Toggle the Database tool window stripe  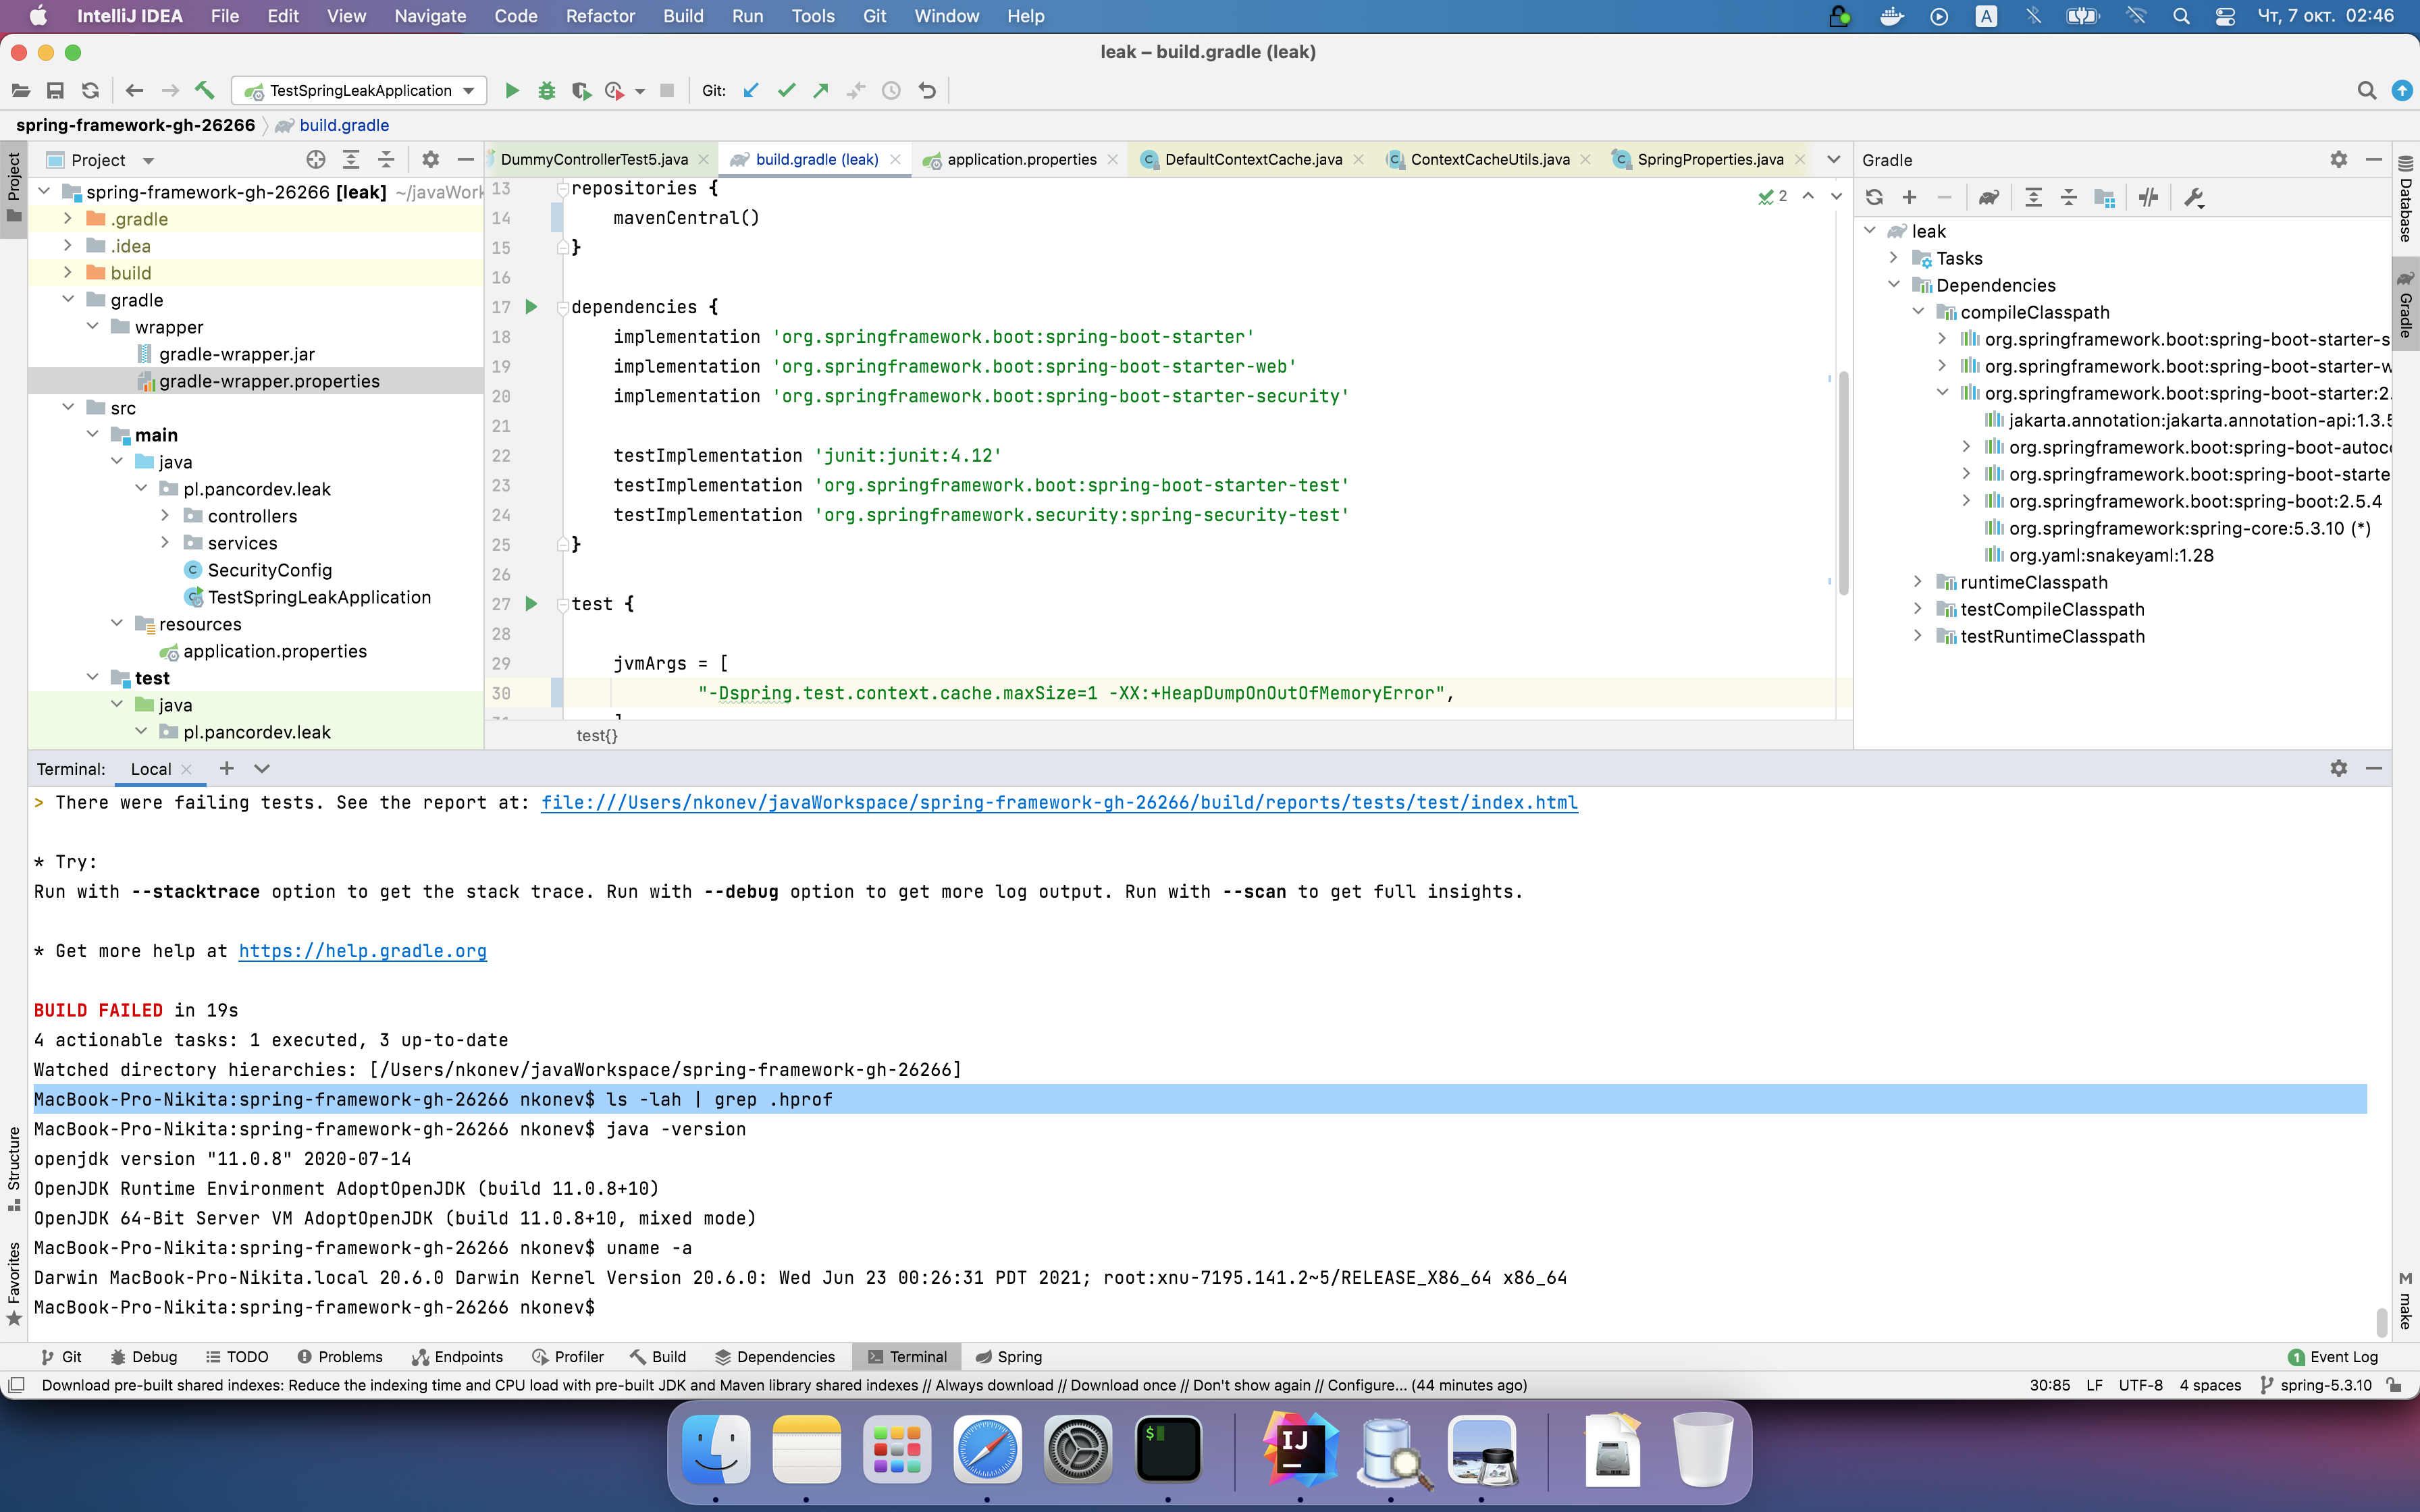2406,200
